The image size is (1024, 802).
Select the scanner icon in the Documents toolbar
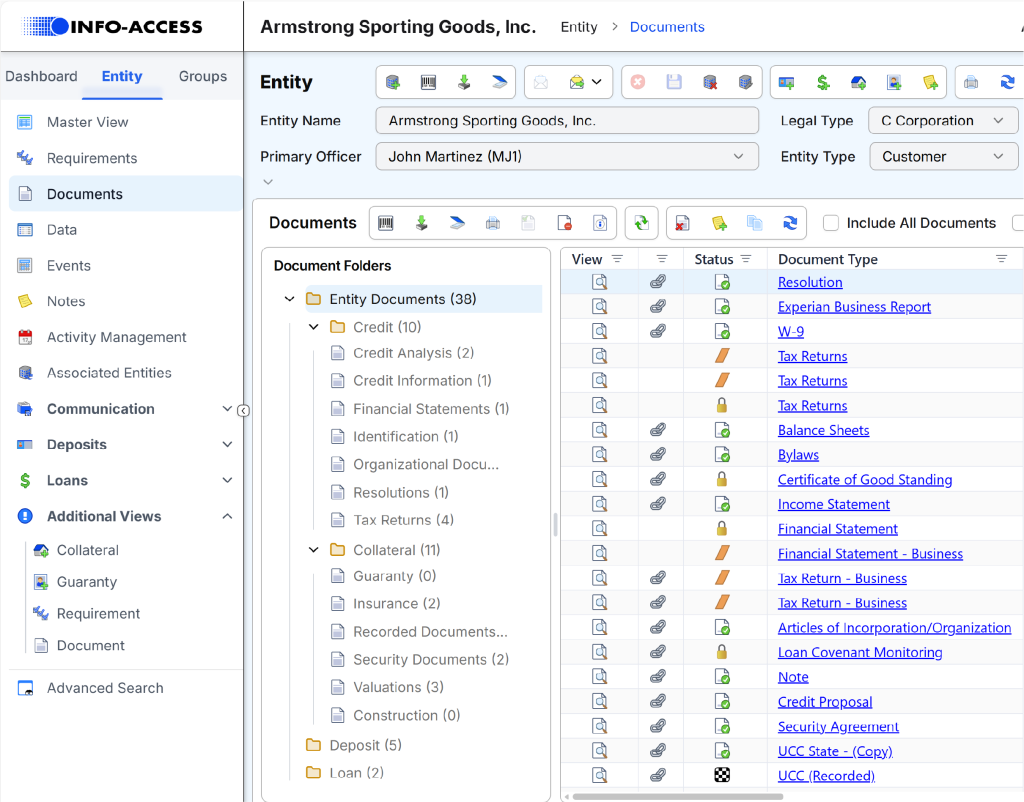point(457,223)
